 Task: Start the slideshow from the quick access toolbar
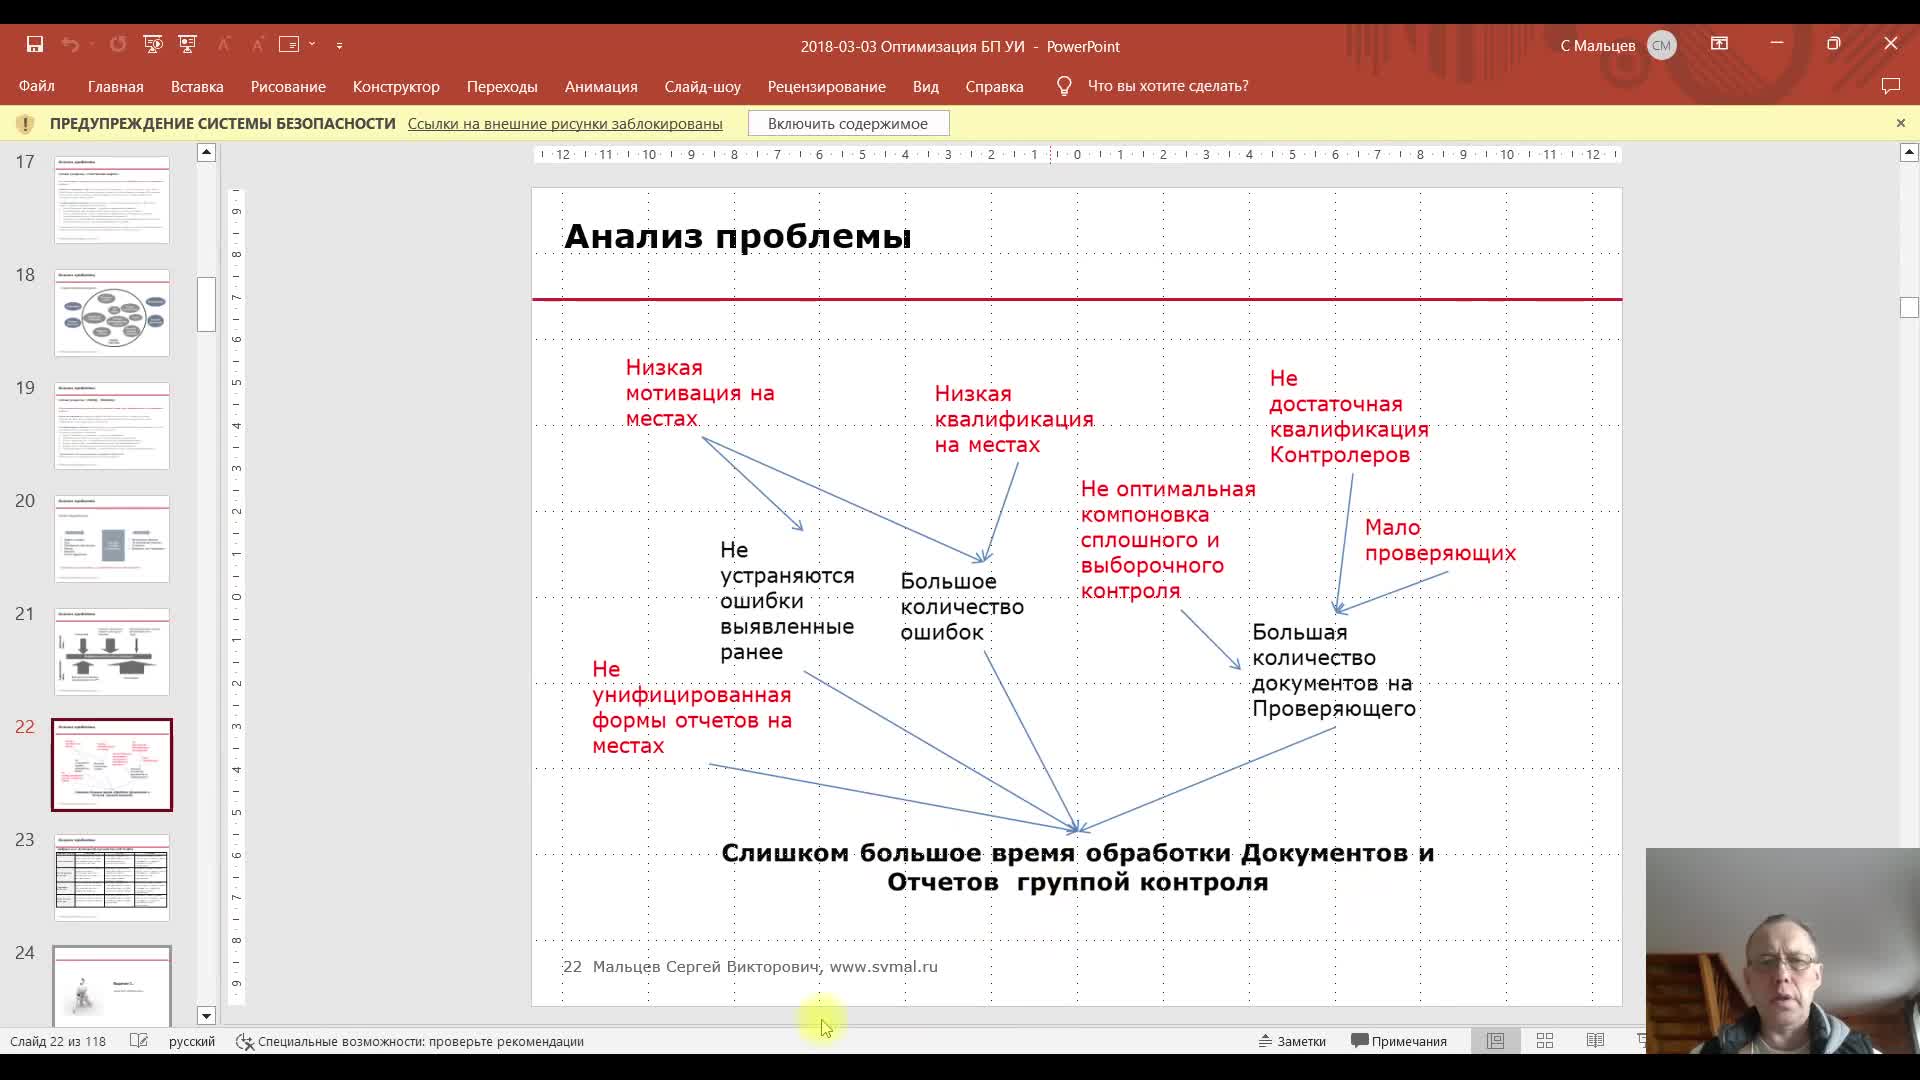pyautogui.click(x=152, y=45)
